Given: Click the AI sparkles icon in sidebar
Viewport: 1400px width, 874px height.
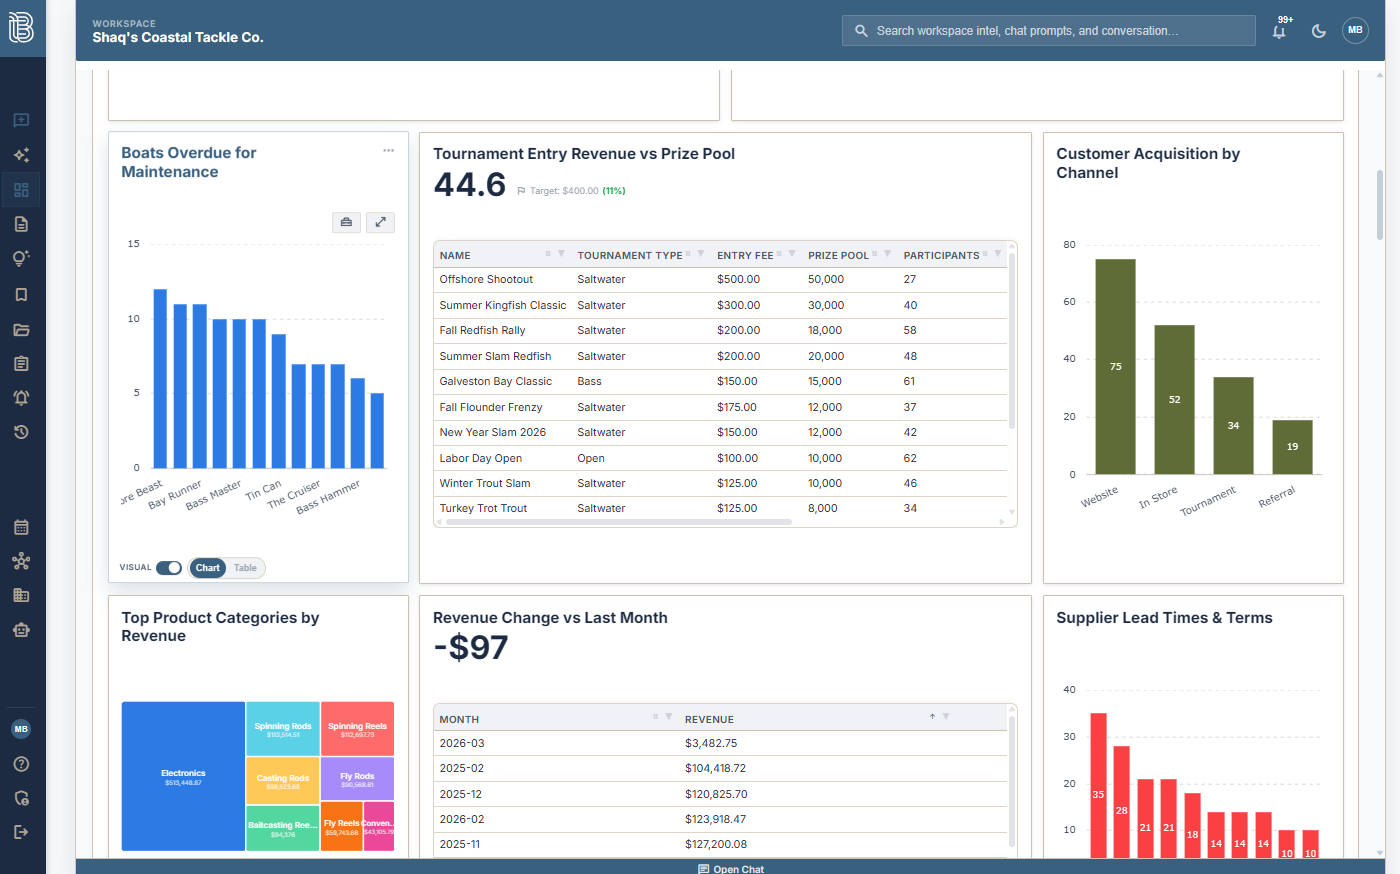Looking at the screenshot, I should pos(21,155).
